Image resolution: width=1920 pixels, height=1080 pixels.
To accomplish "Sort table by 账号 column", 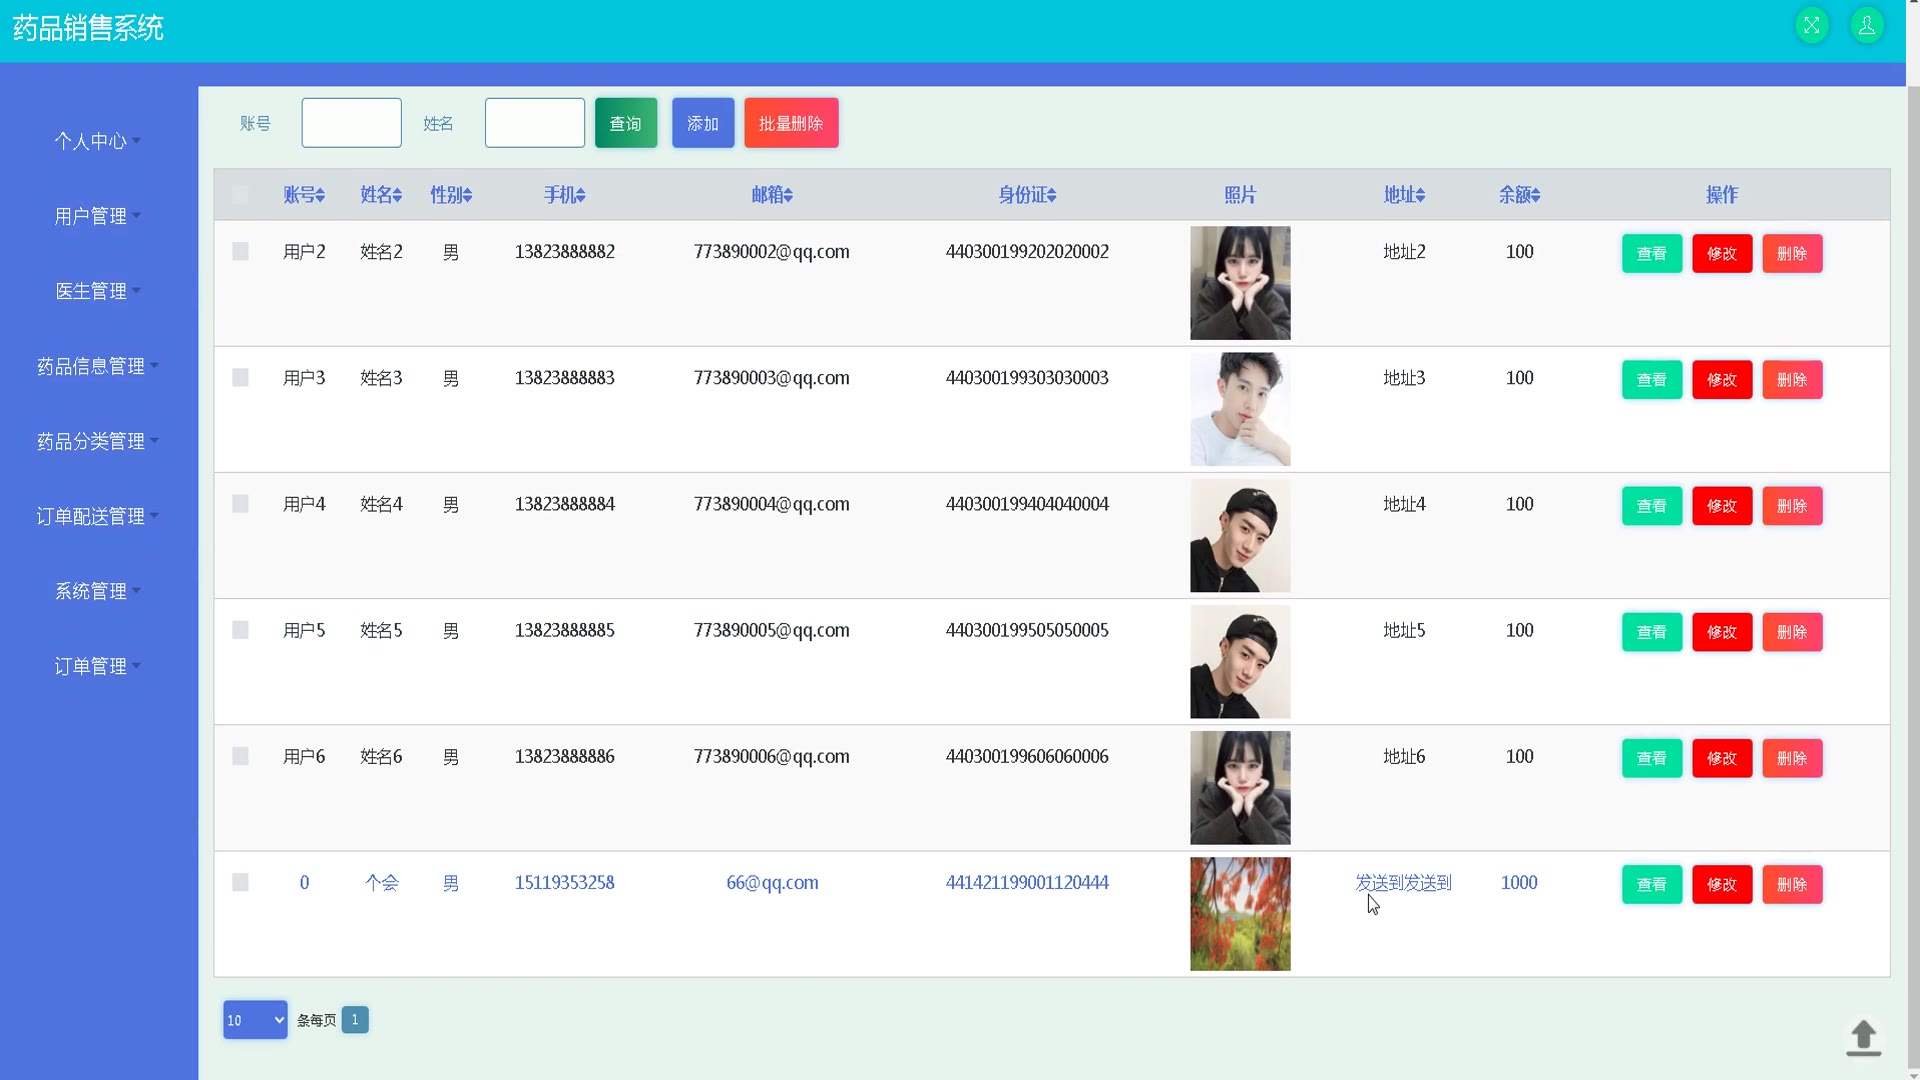I will pyautogui.click(x=304, y=195).
